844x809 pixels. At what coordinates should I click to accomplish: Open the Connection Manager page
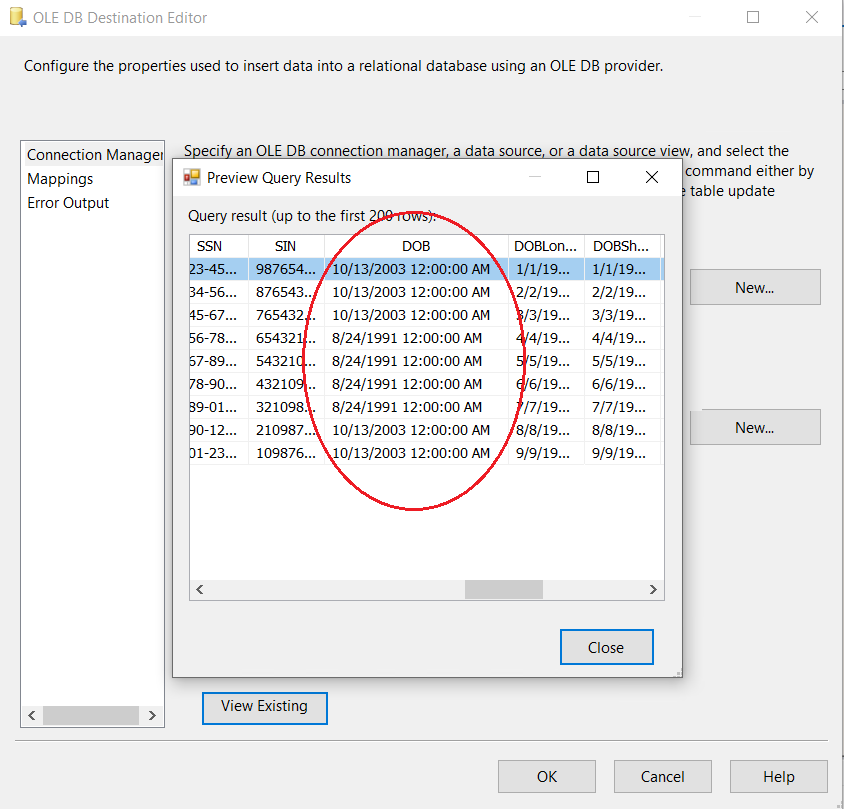pos(93,155)
